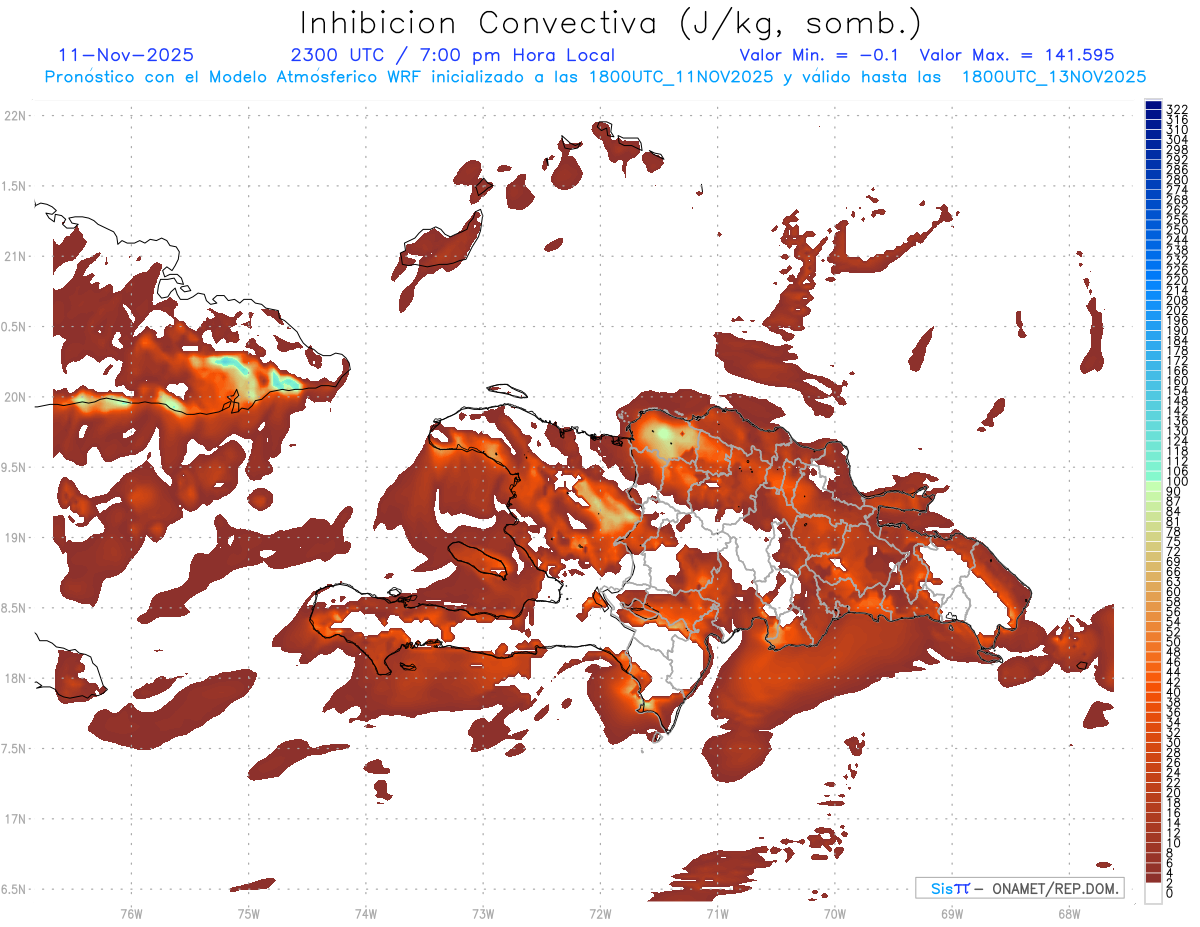Click the "70W" longitude label
The width and height of the screenshot is (1200, 927).
[834, 912]
